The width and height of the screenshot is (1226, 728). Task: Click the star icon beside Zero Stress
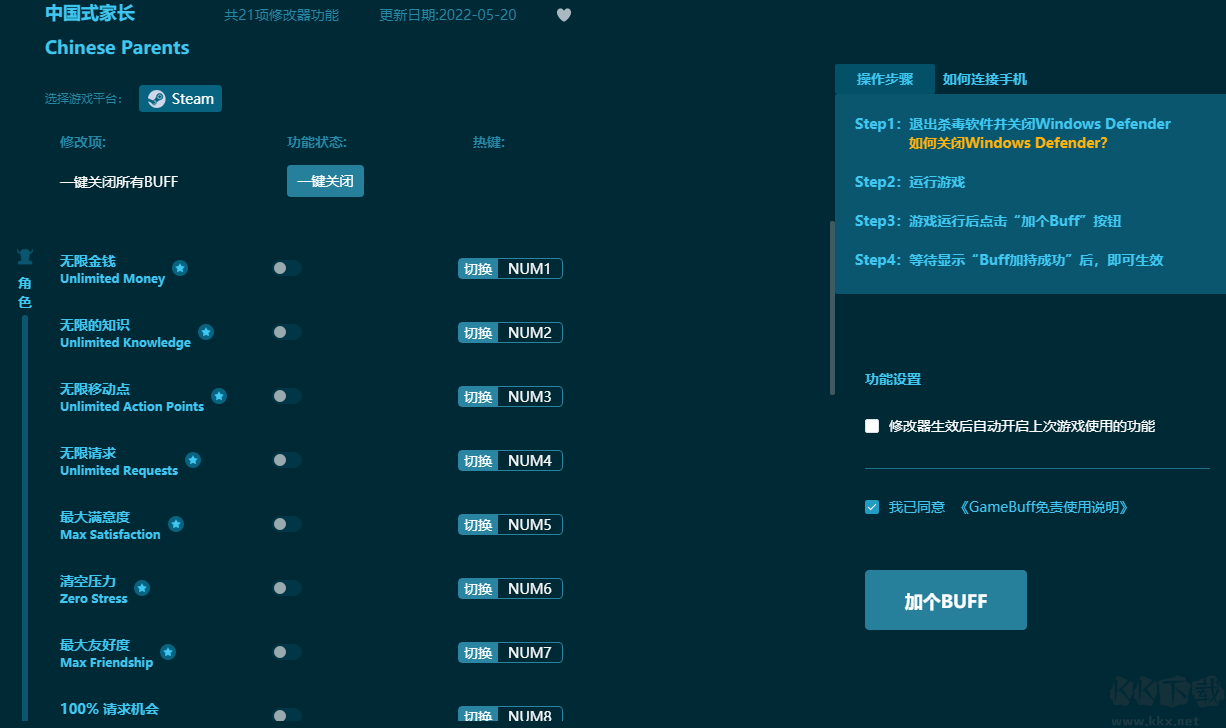pos(142,588)
